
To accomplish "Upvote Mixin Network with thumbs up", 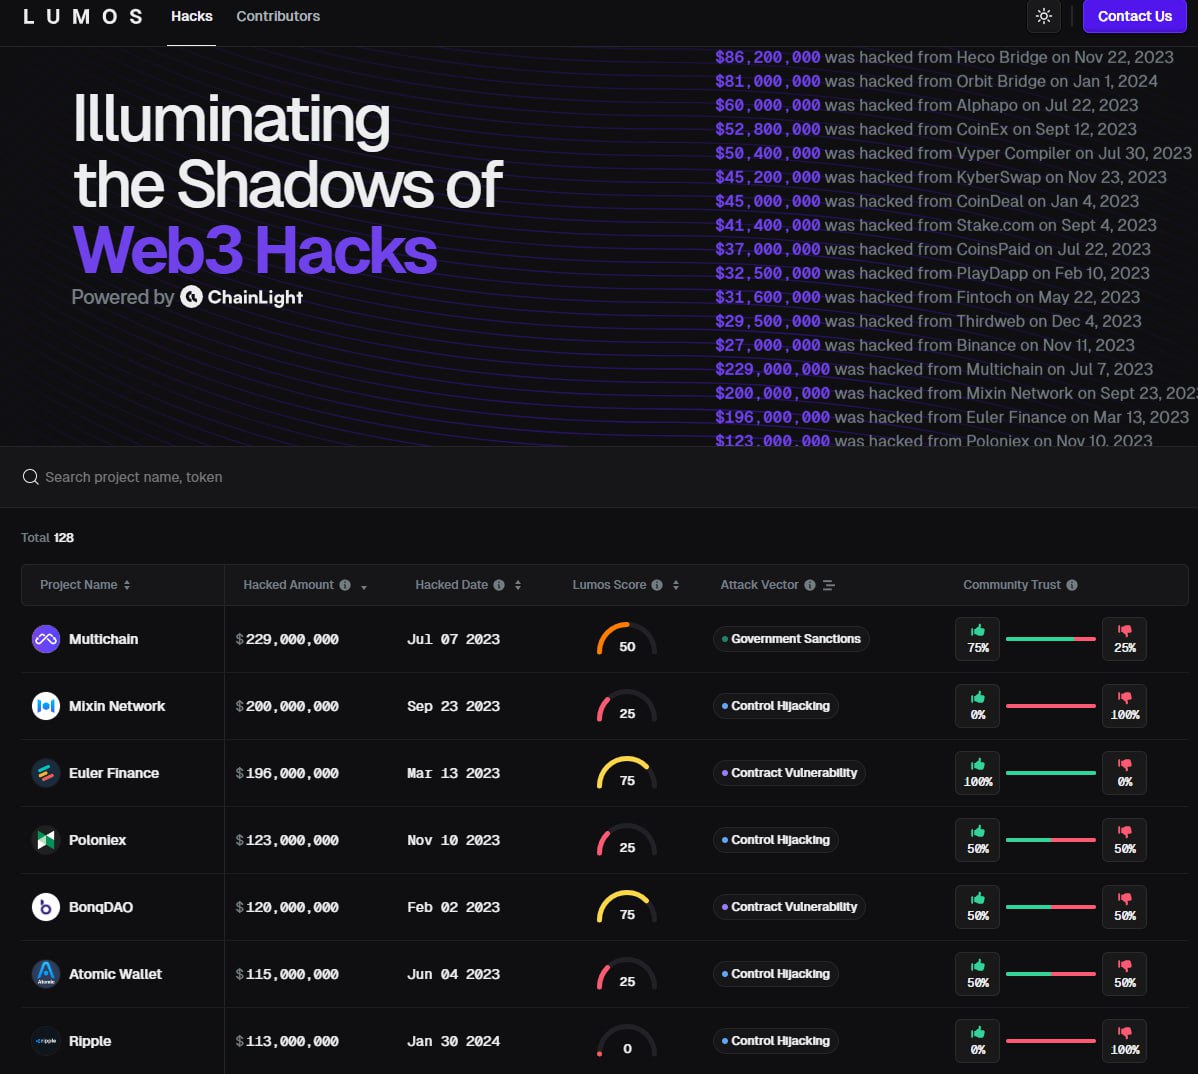I will pyautogui.click(x=978, y=707).
